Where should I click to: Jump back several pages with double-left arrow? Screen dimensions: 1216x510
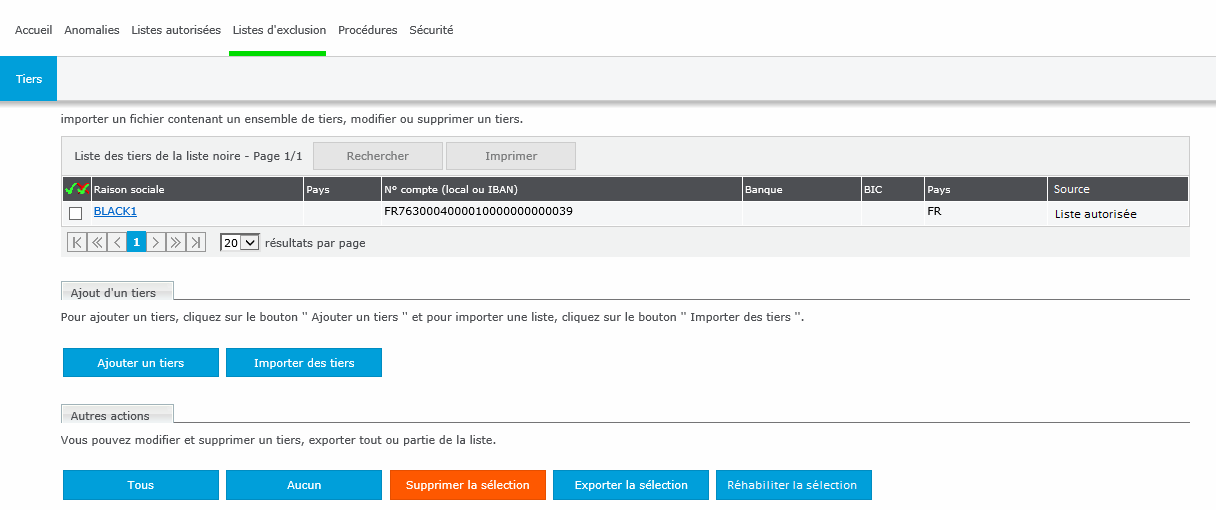point(97,242)
